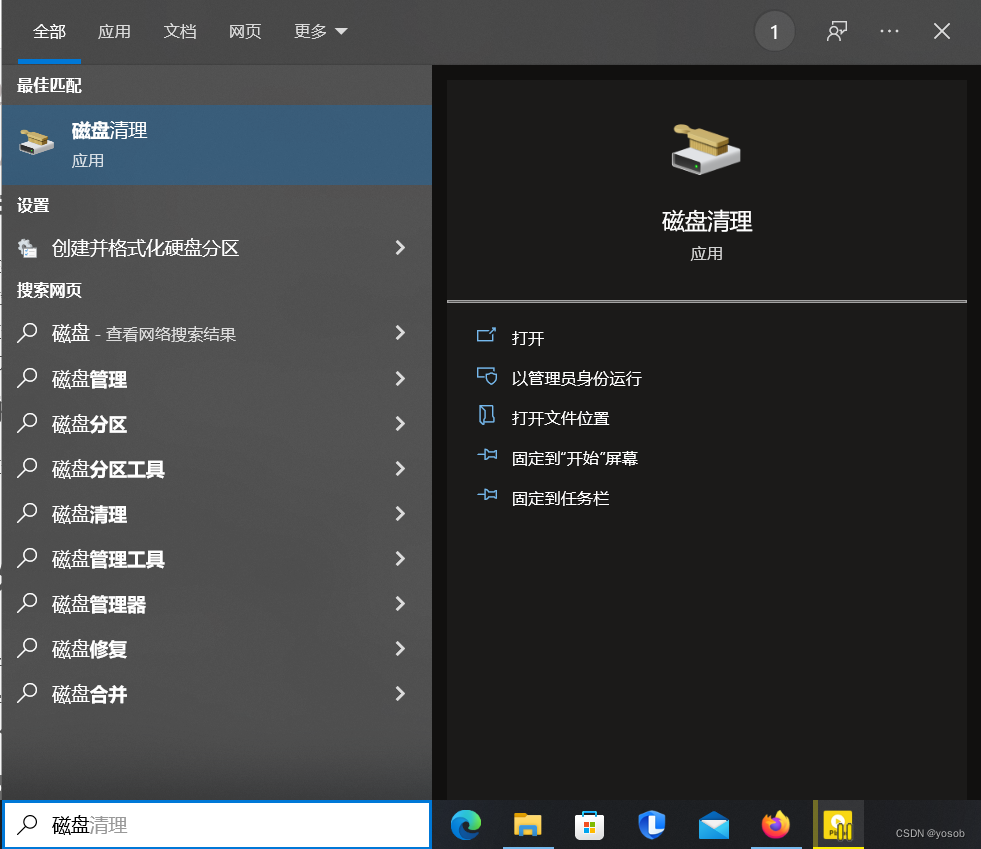Image resolution: width=981 pixels, height=849 pixels.
Task: Open the three-dot options menu
Action: coord(889,31)
